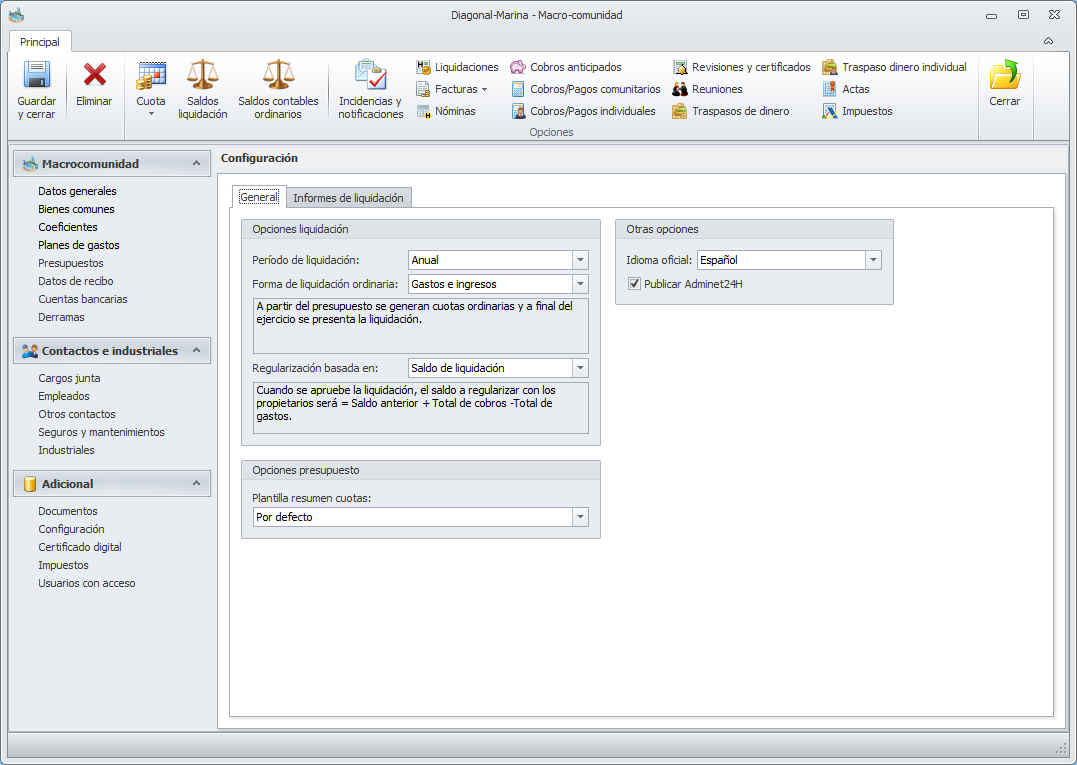The height and width of the screenshot is (765, 1077).
Task: Open Cobros anticipados piggy bank item
Action: pos(565,67)
